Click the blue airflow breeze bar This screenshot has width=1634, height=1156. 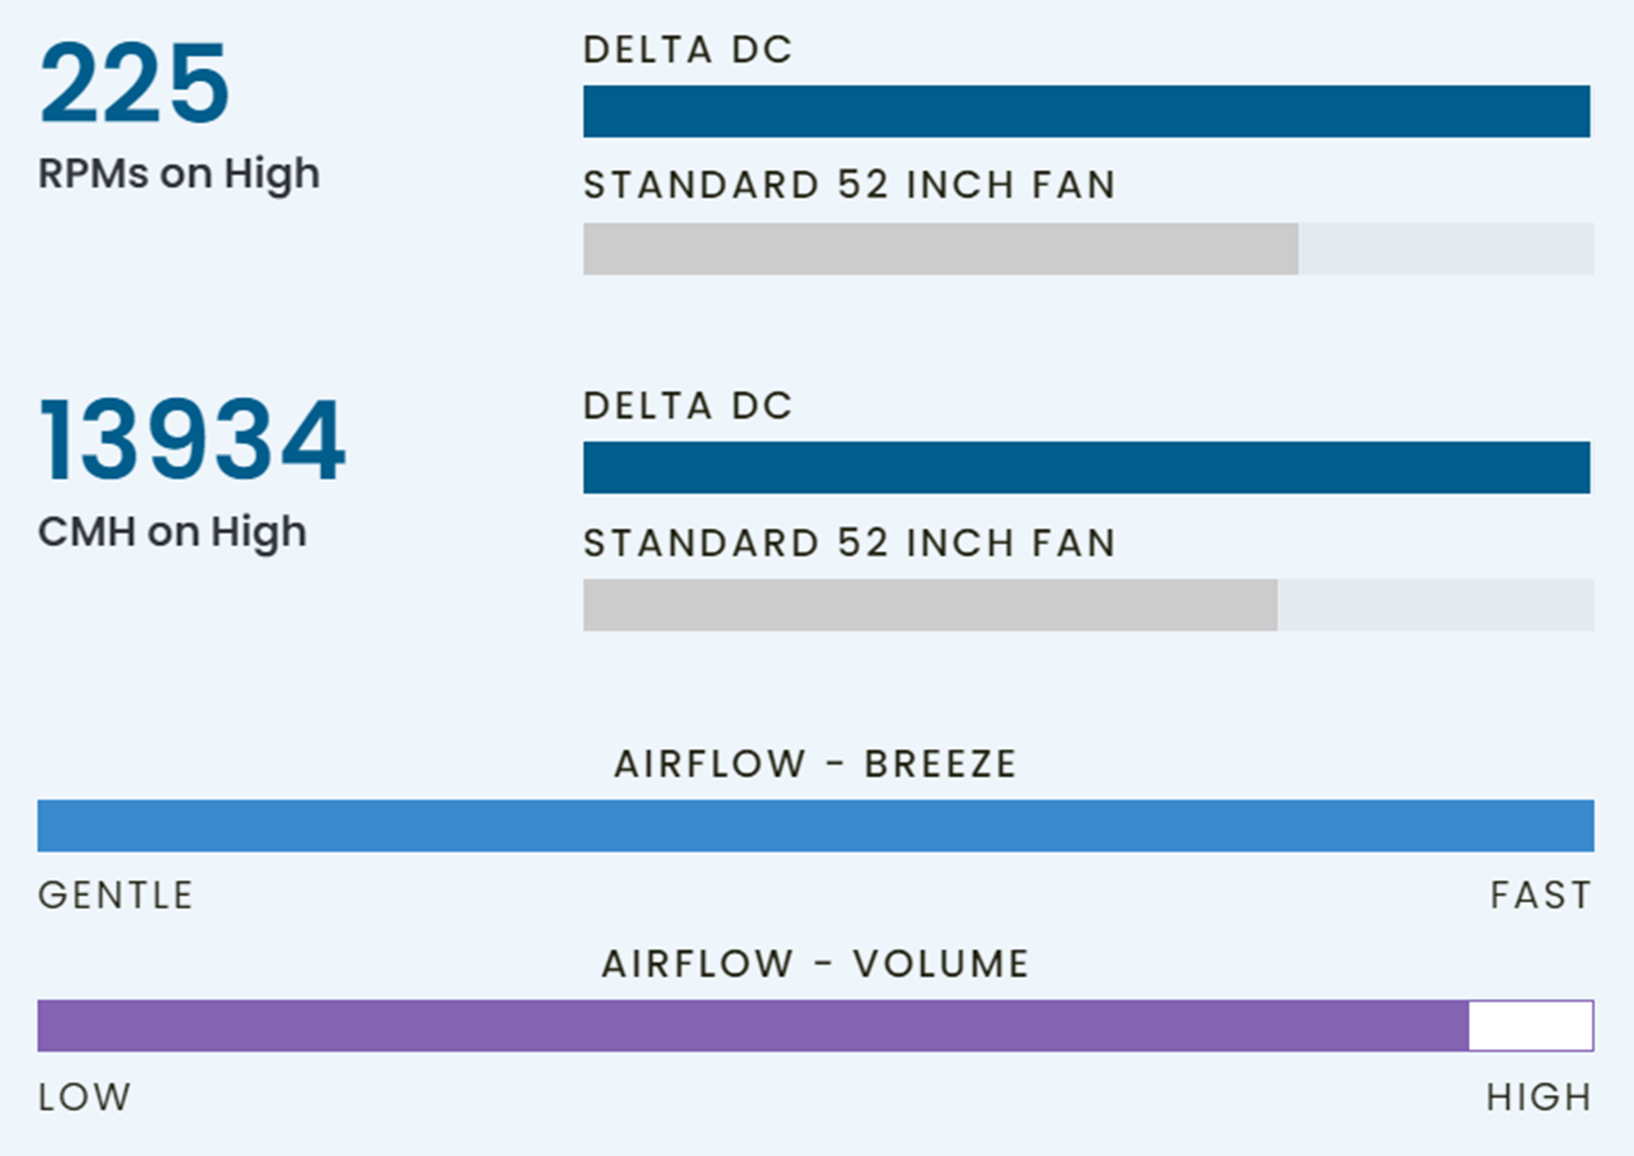coord(815,826)
